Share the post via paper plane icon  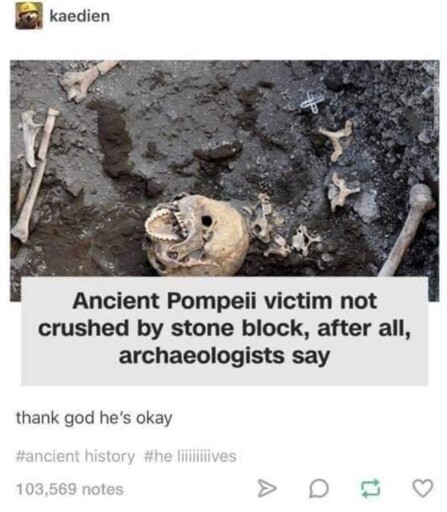(x=267, y=489)
